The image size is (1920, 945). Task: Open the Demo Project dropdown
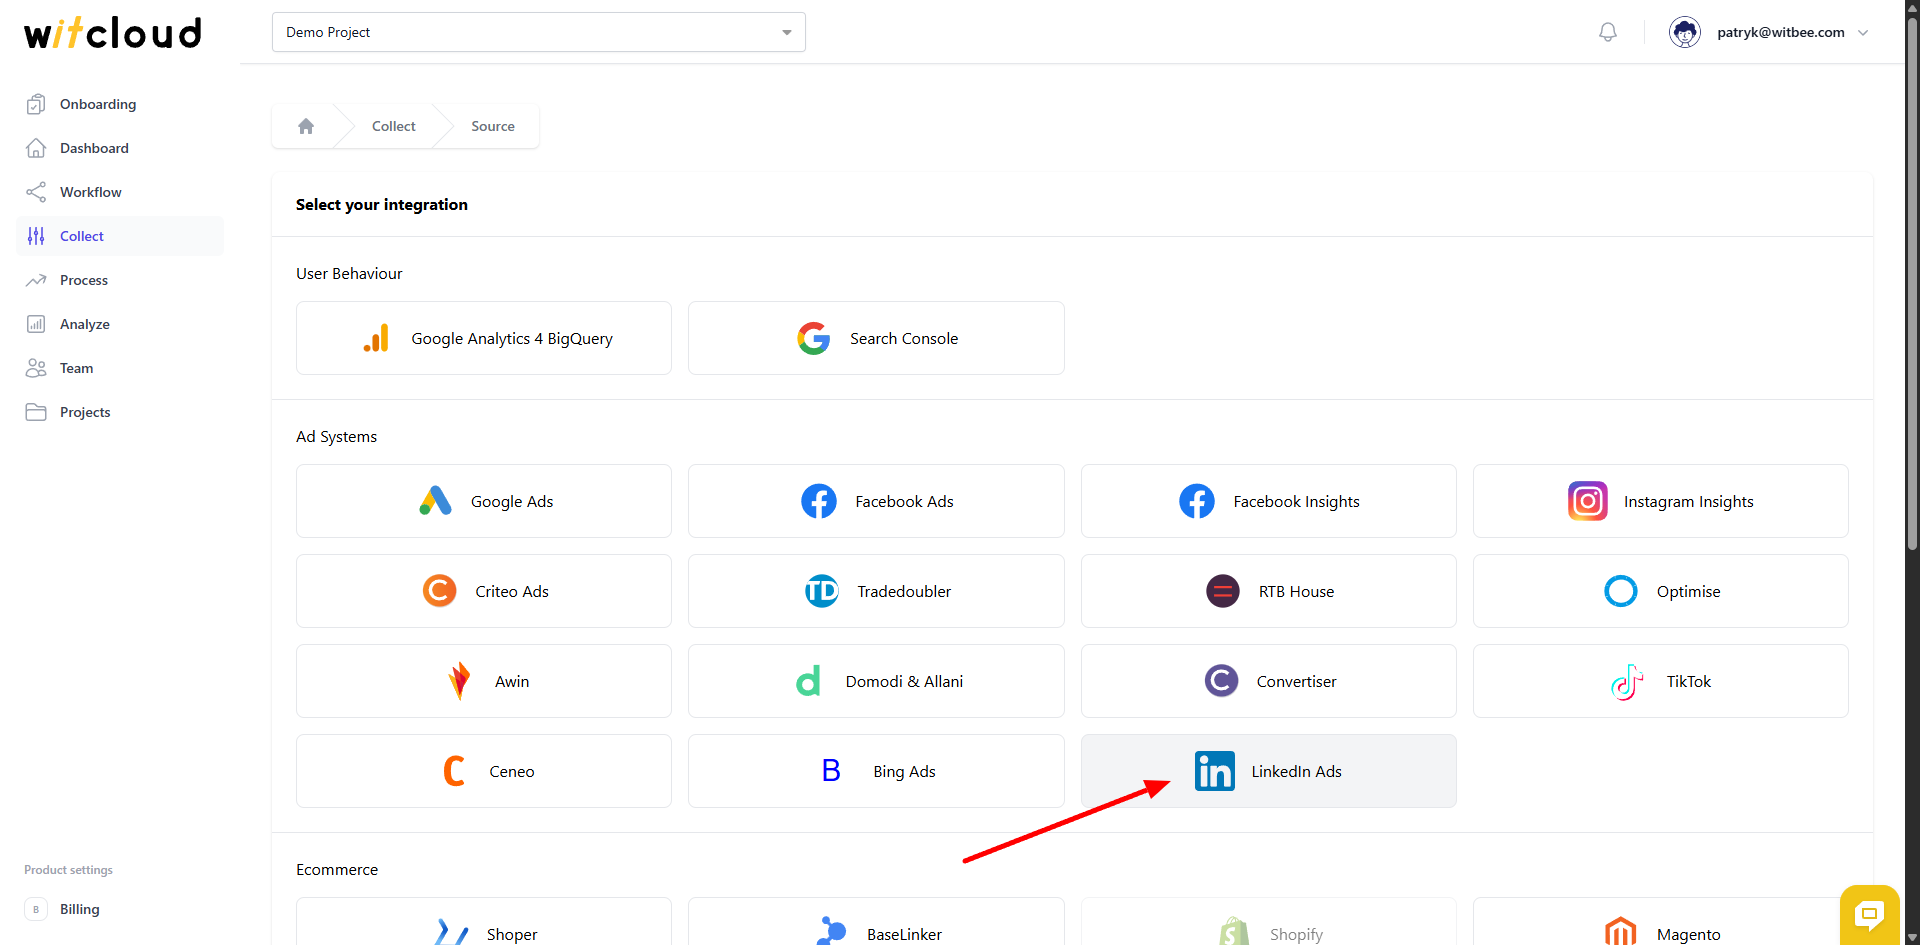(538, 32)
